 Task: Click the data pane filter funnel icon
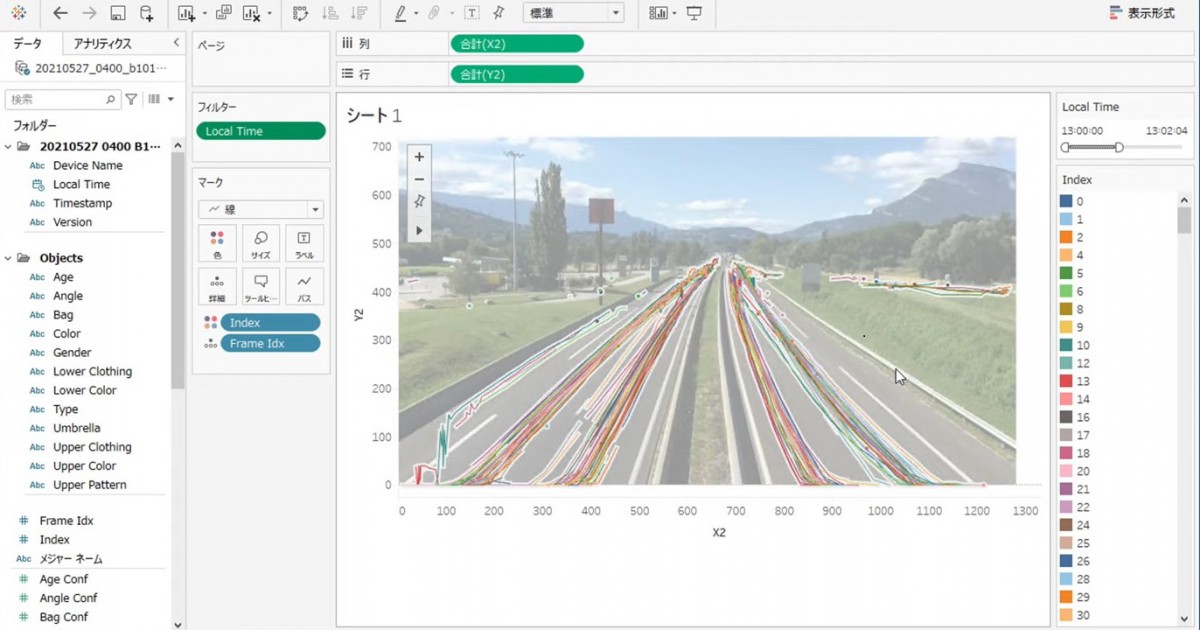pyautogui.click(x=131, y=100)
